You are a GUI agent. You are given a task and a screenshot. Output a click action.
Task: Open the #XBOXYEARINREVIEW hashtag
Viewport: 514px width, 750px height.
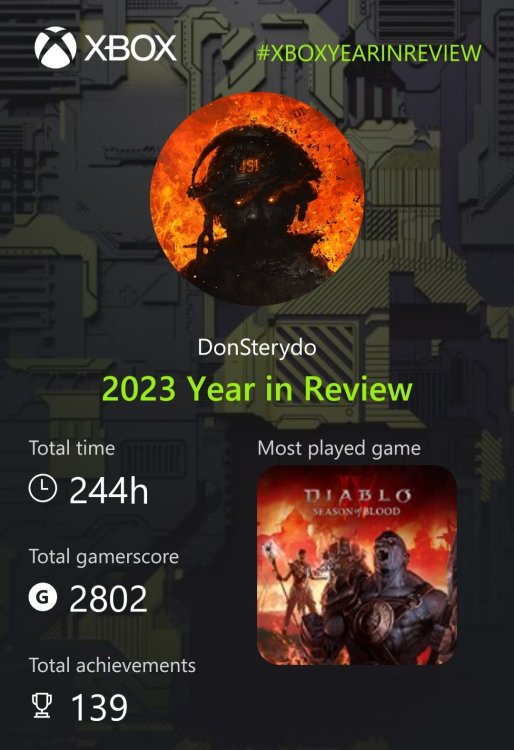pyautogui.click(x=369, y=53)
